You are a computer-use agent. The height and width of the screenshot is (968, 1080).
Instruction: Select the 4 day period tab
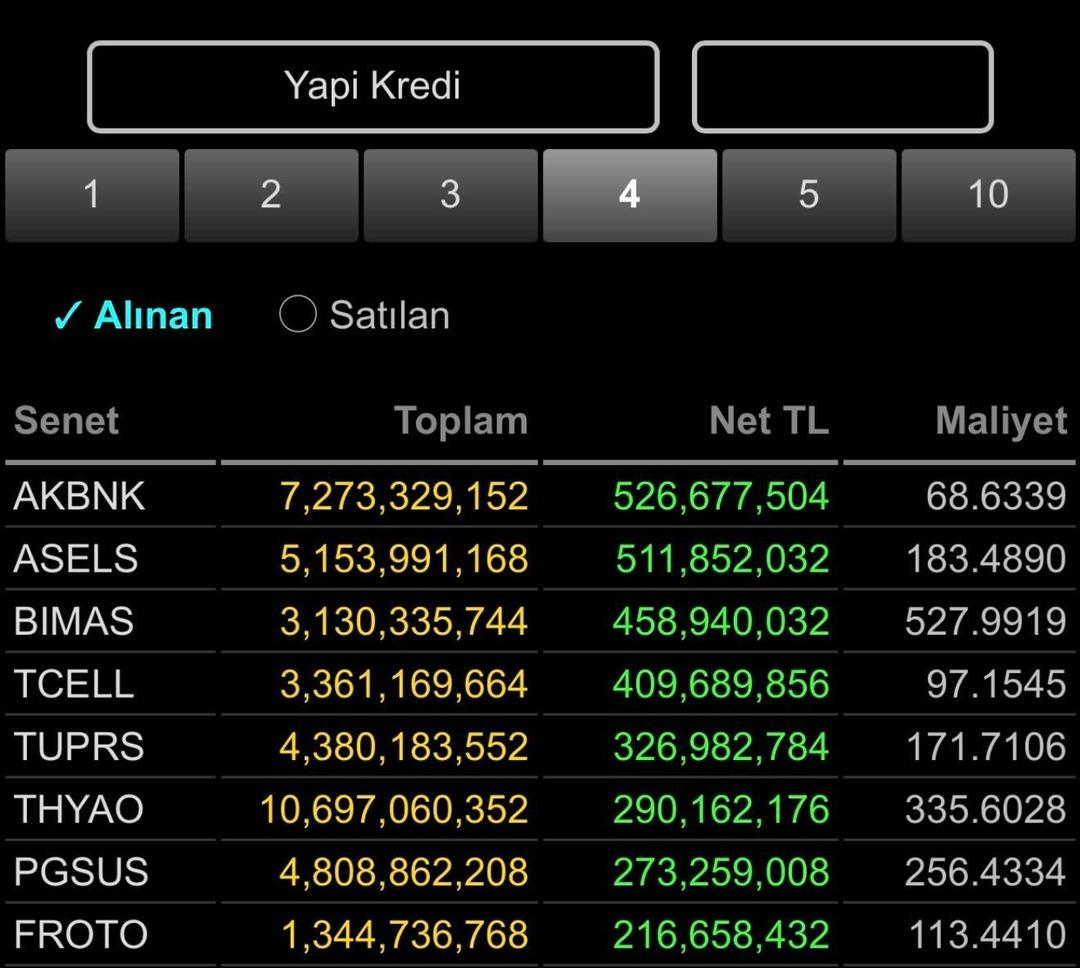630,195
